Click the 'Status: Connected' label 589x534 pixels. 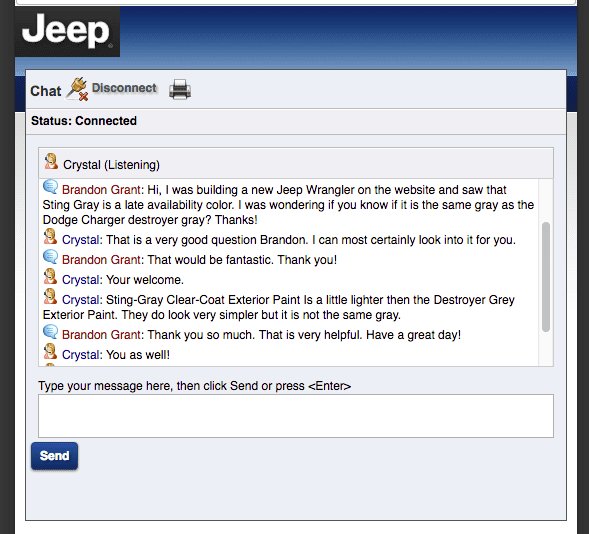coord(84,121)
